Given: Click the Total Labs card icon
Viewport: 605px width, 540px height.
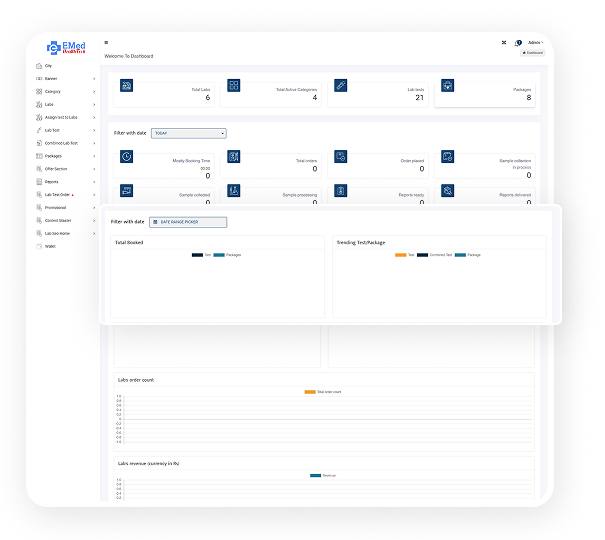Looking at the screenshot, I should [x=127, y=86].
